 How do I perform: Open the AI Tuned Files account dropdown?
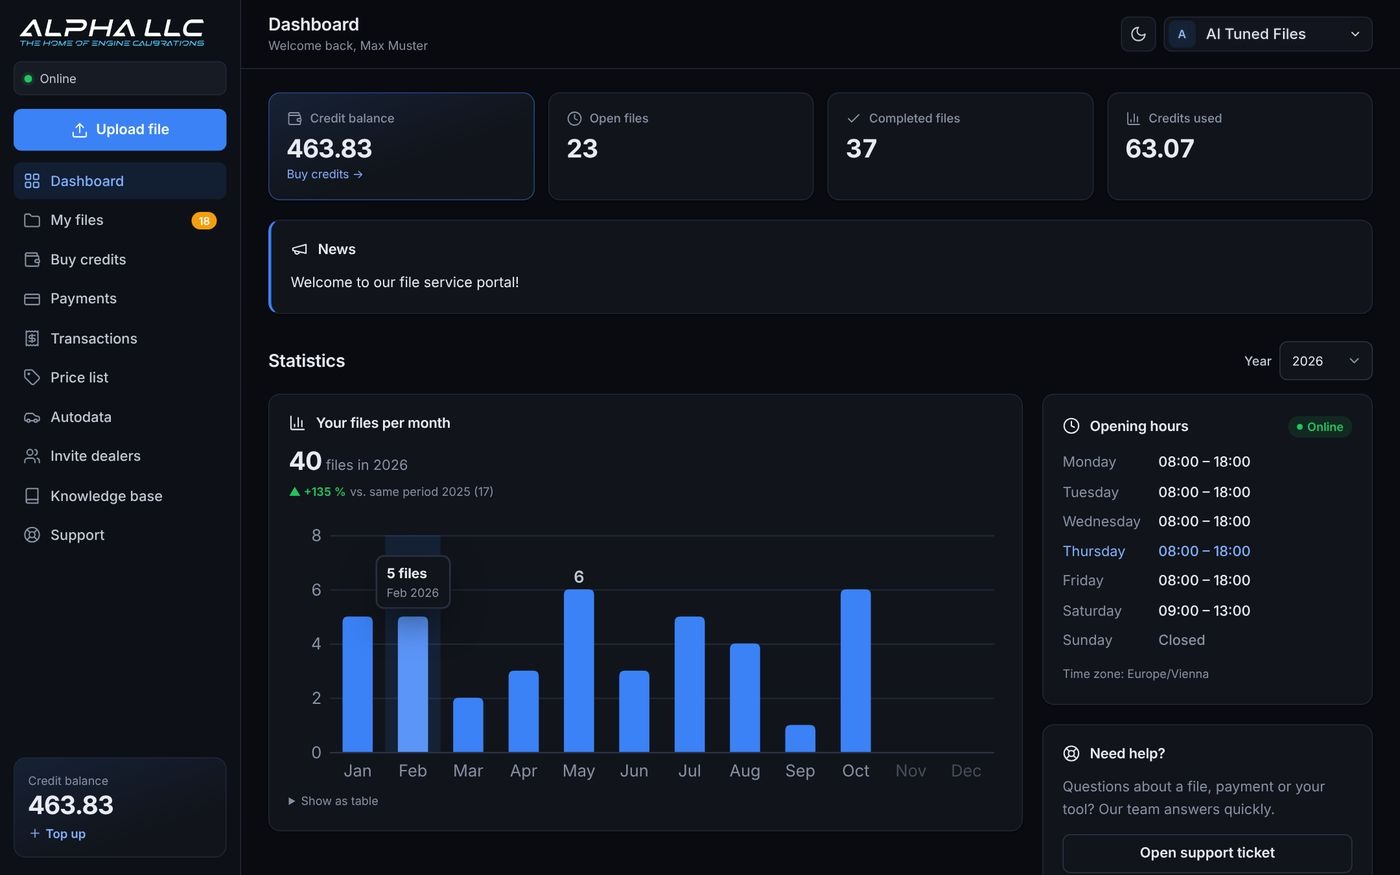point(1268,34)
